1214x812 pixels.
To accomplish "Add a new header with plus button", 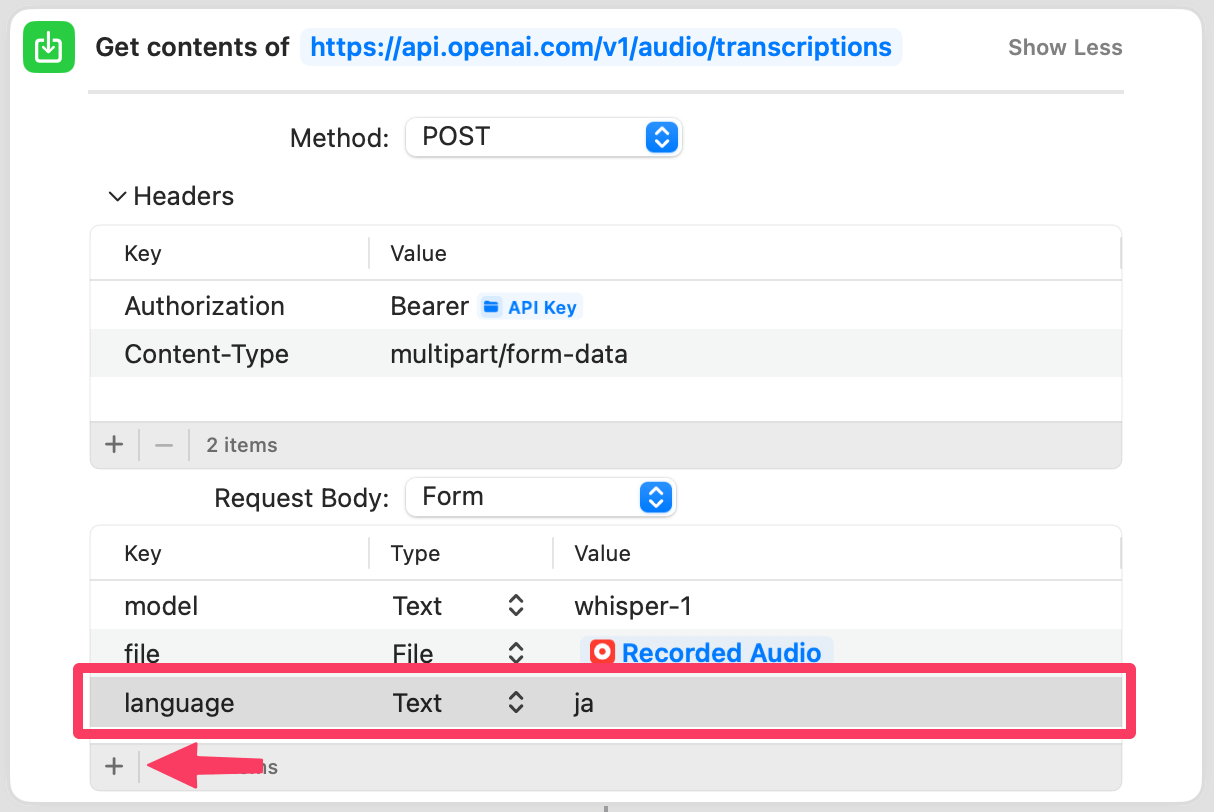I will (x=114, y=445).
